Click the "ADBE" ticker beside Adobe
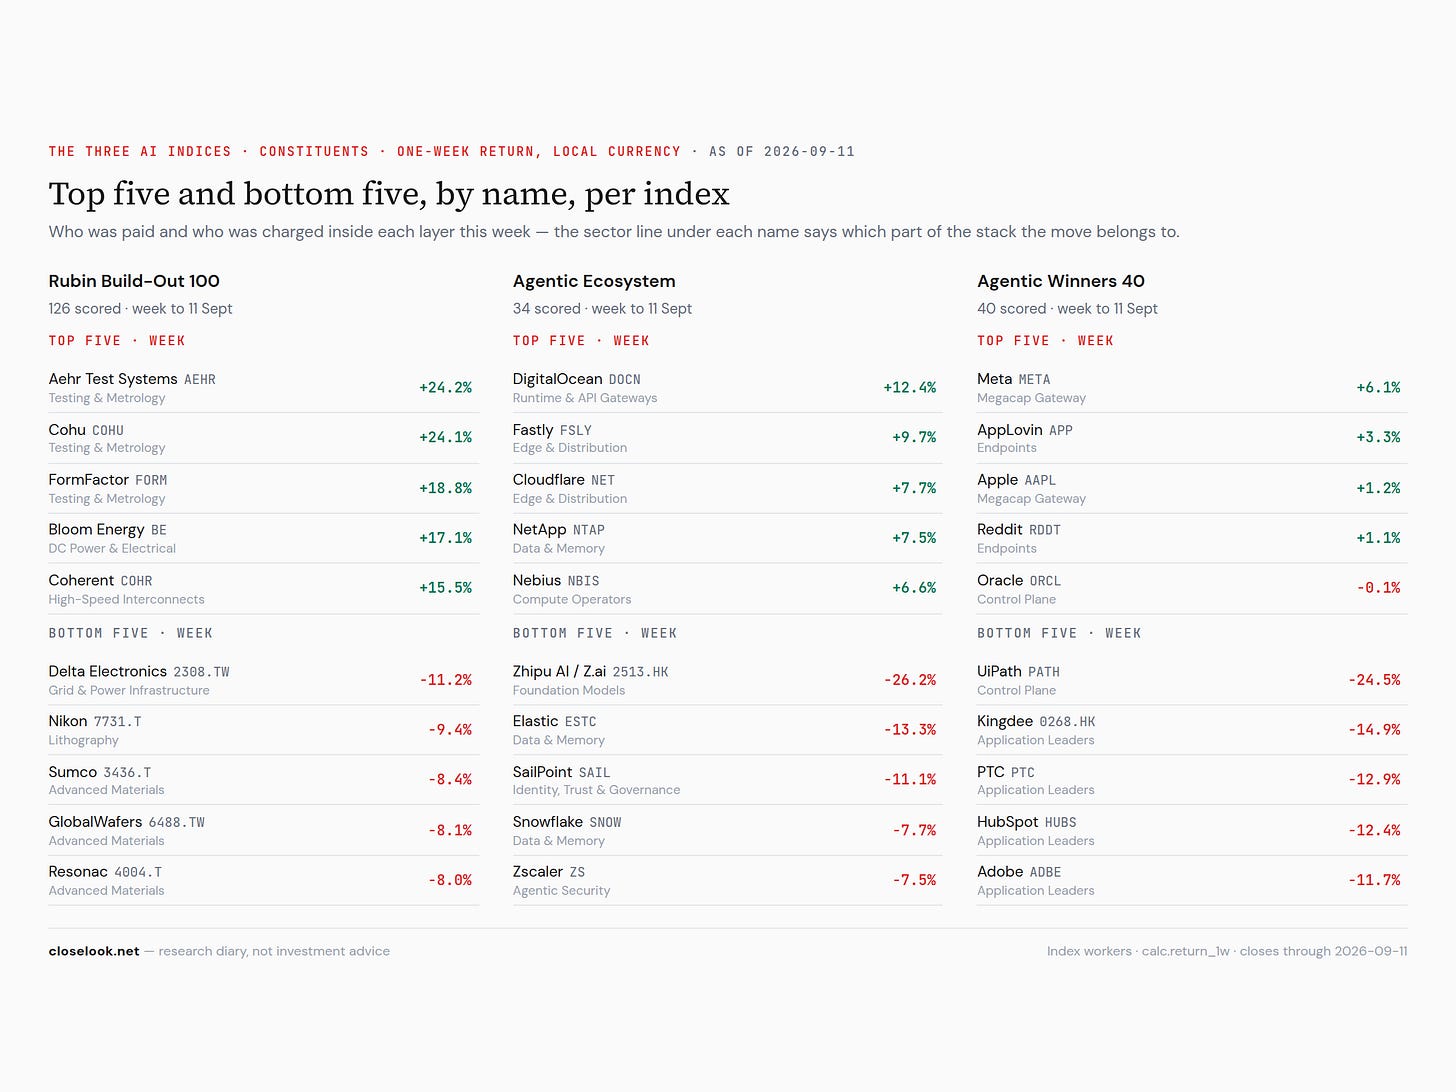Image resolution: width=1456 pixels, height=1092 pixels. pyautogui.click(x=1045, y=872)
